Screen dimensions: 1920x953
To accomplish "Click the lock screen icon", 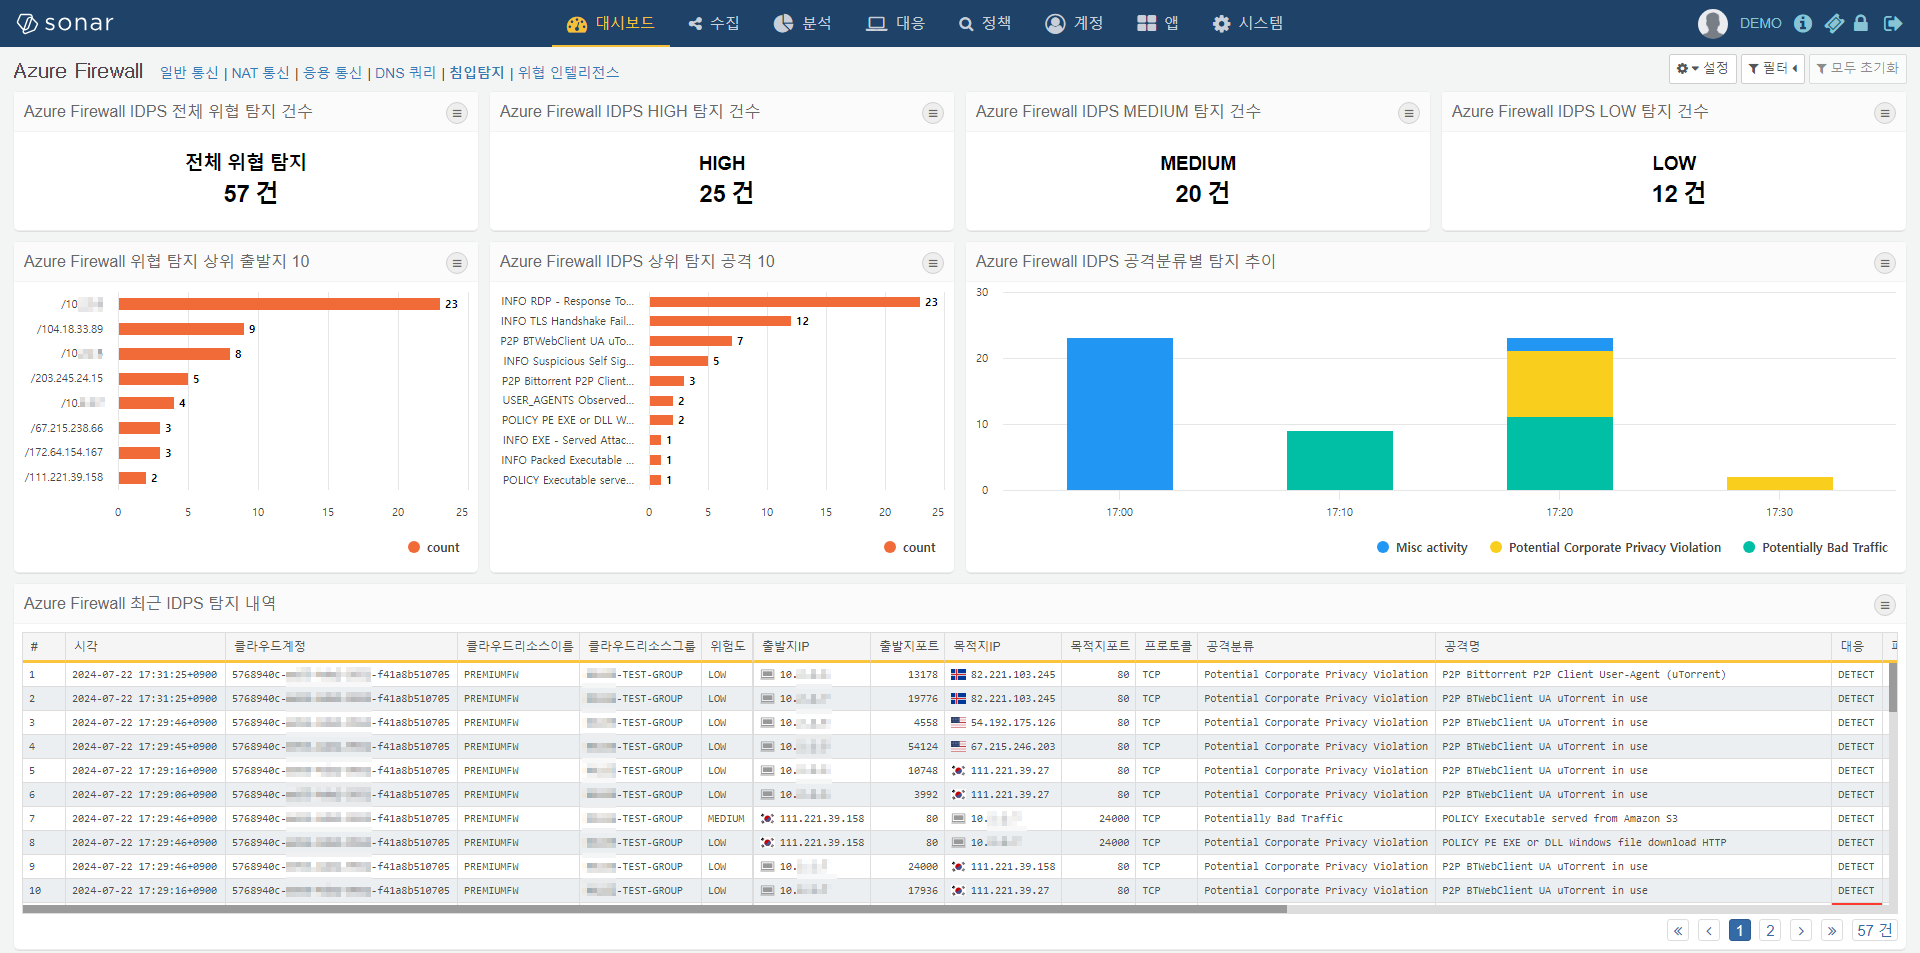I will click(1860, 23).
